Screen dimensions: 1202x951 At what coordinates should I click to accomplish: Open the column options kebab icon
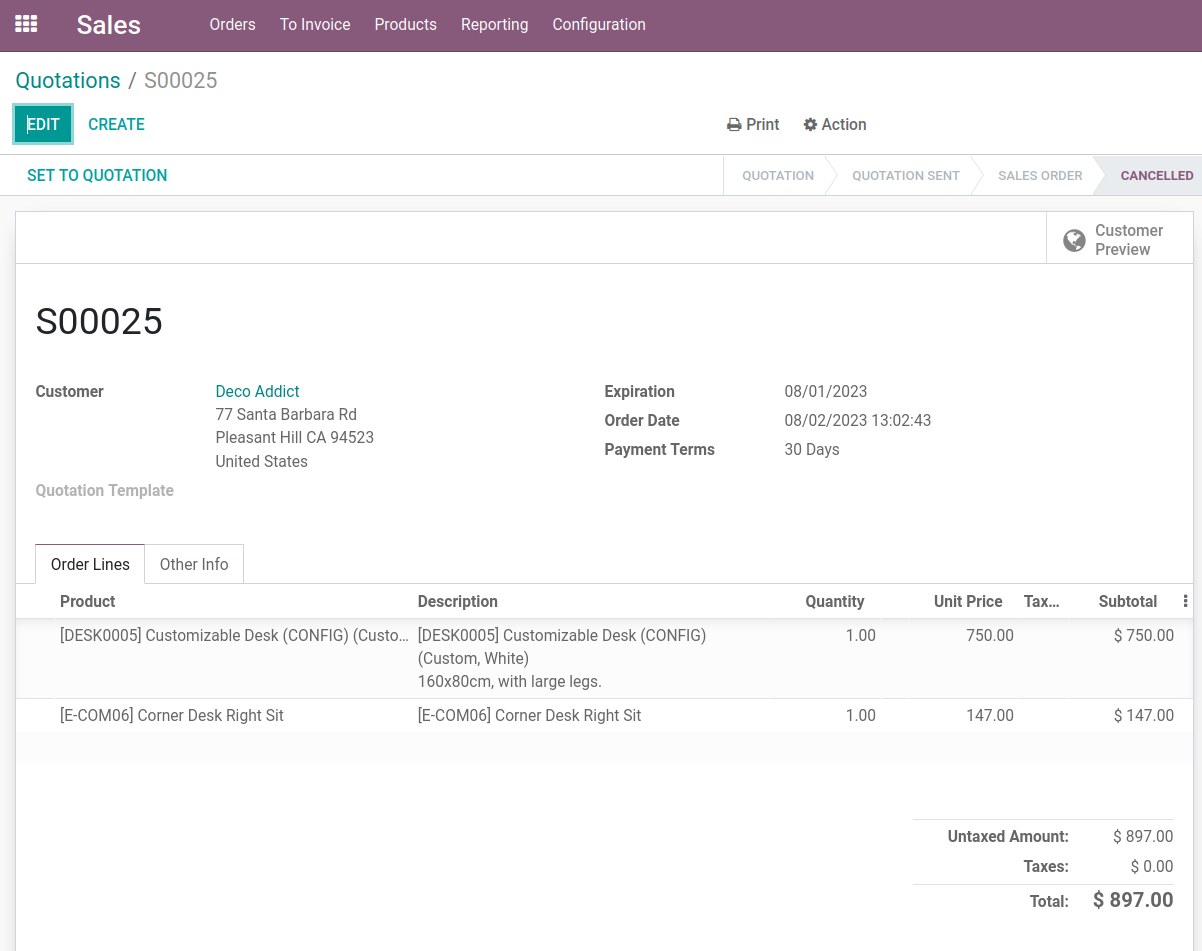1185,601
